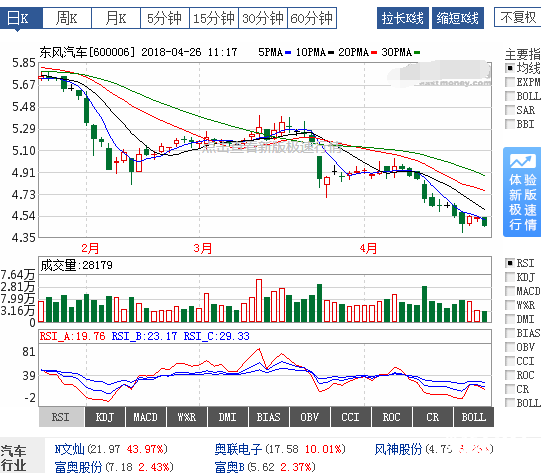Image resolution: width=541 pixels, height=473 pixels.
Task: Click the 汽车行业 sector label
Action: 13,458
